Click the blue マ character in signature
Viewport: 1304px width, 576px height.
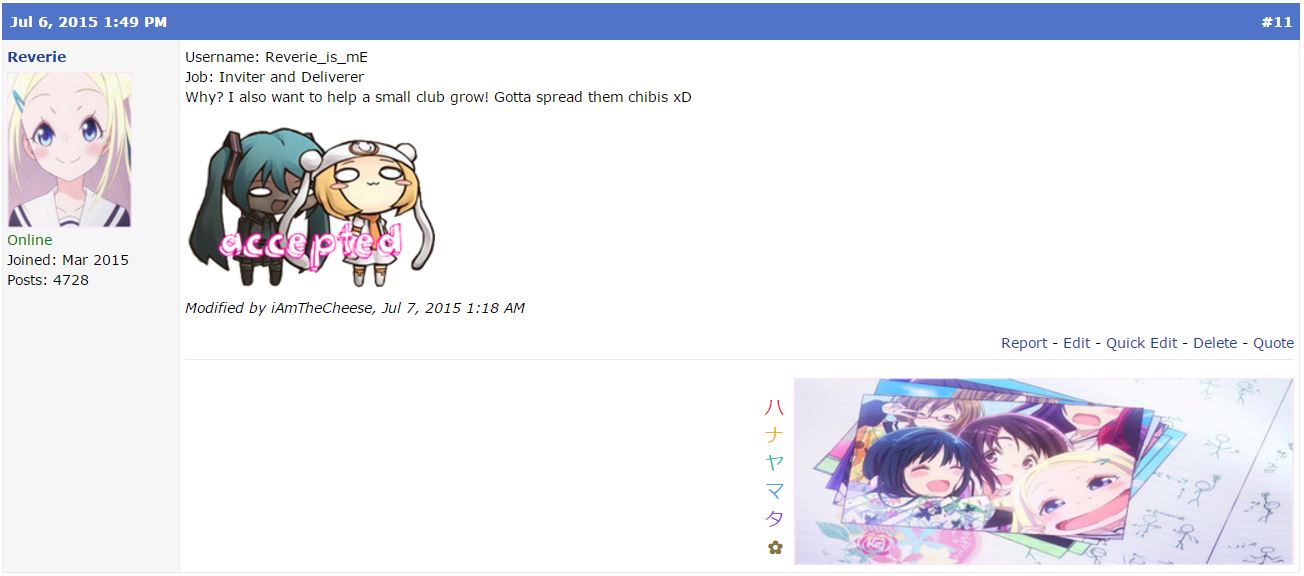click(774, 491)
